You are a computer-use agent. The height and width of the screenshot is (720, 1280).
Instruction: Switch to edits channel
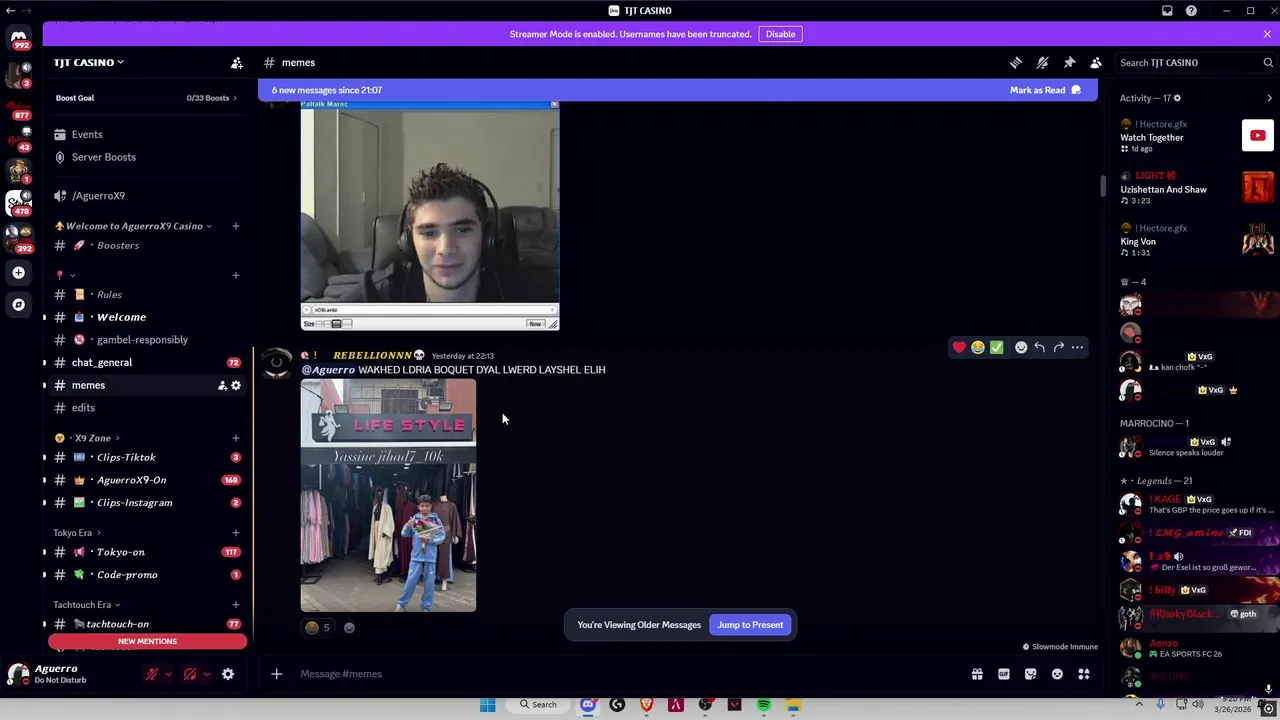point(146,408)
